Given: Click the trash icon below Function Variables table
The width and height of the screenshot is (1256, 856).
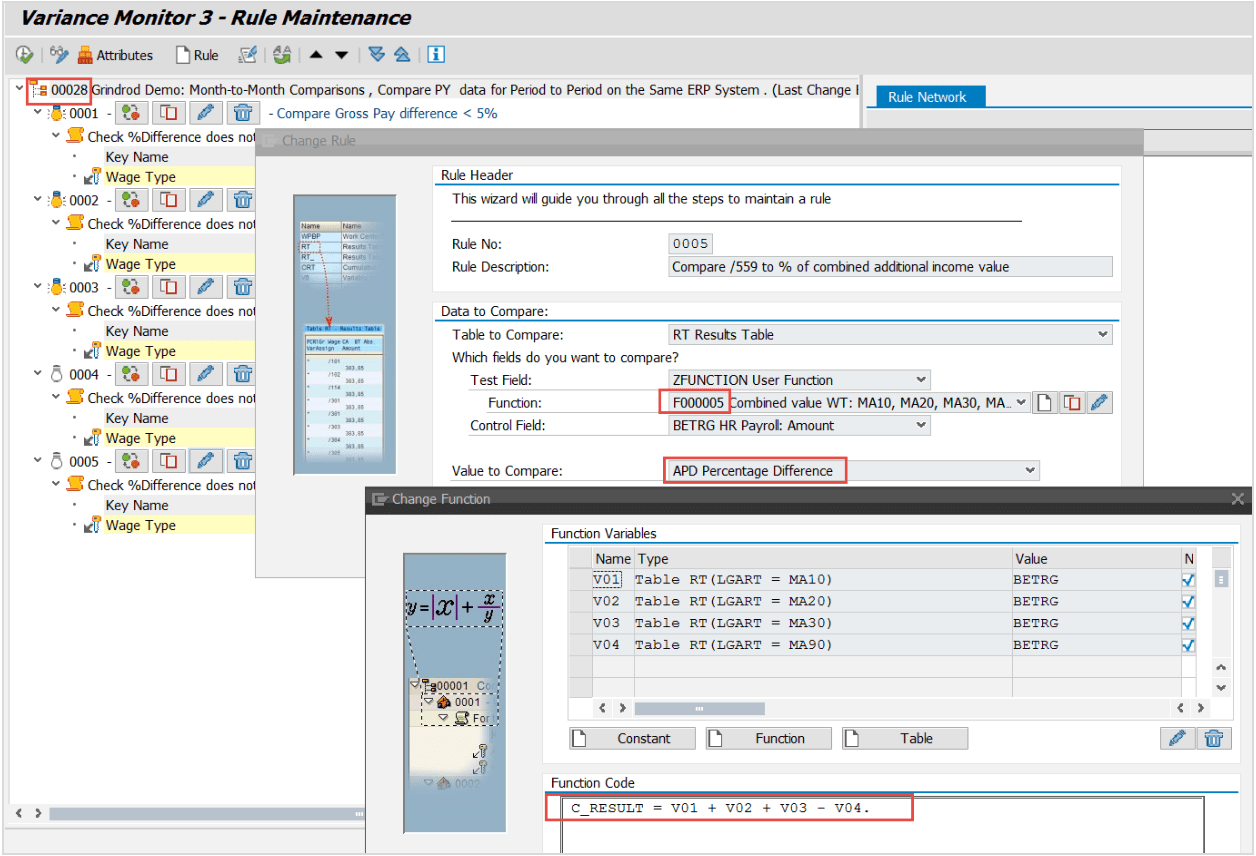Looking at the screenshot, I should 1213,739.
